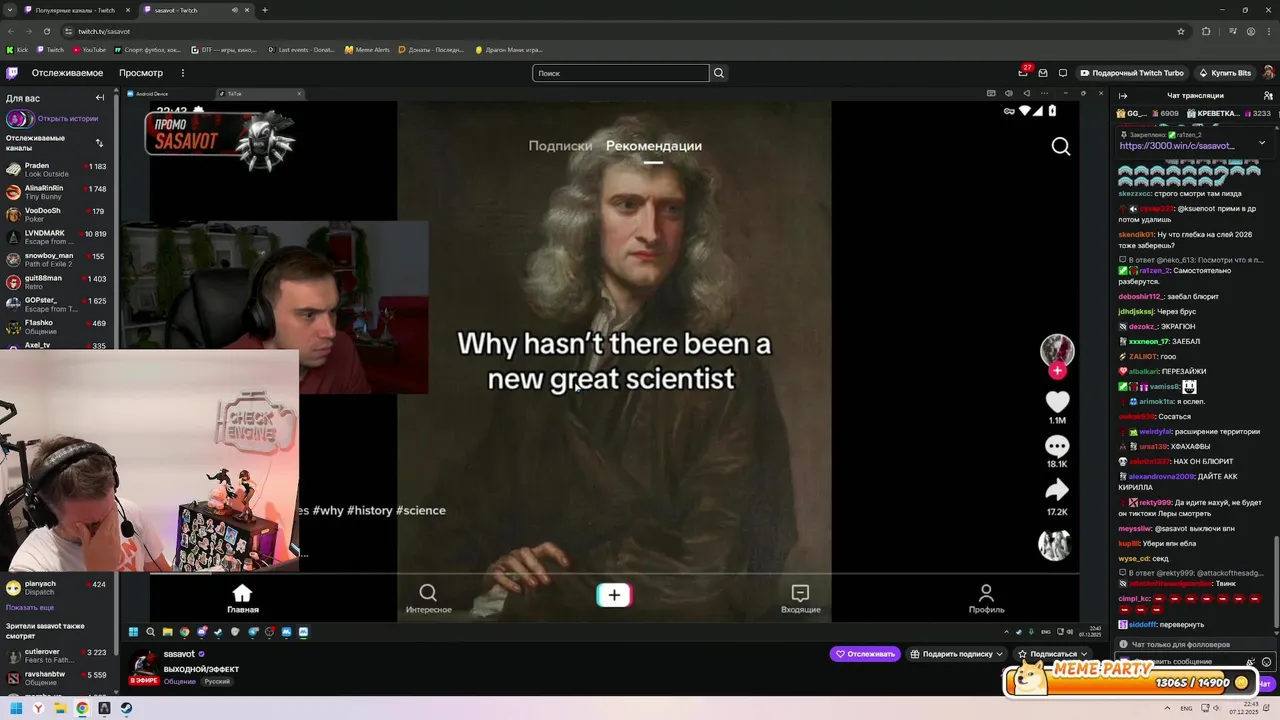This screenshot has width=1280, height=720.
Task: Open Chrome tab search dropdown arrow
Action: click(x=9, y=10)
